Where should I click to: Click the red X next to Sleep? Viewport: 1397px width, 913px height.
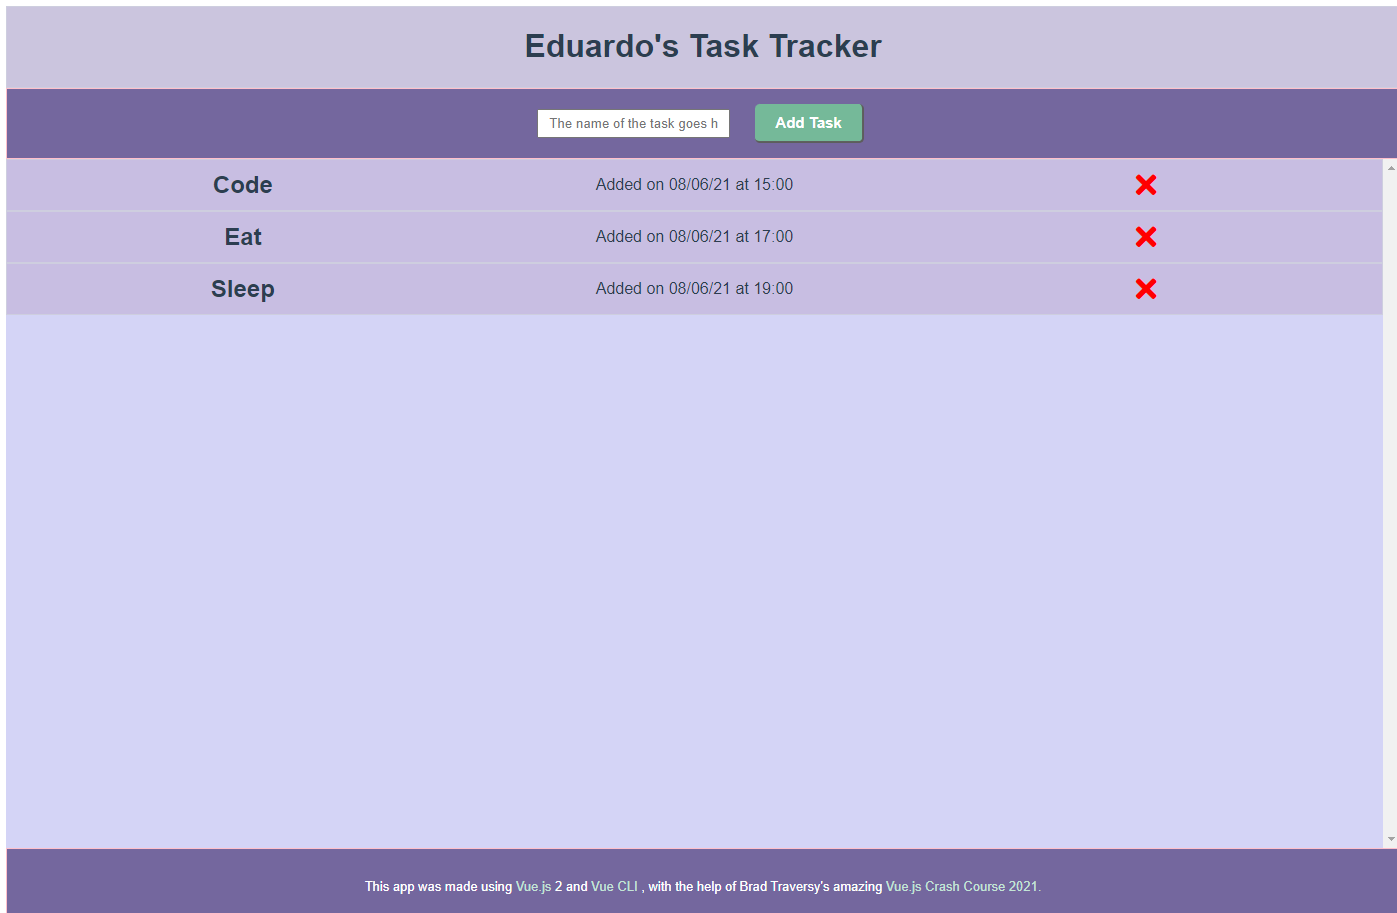pyautogui.click(x=1146, y=288)
